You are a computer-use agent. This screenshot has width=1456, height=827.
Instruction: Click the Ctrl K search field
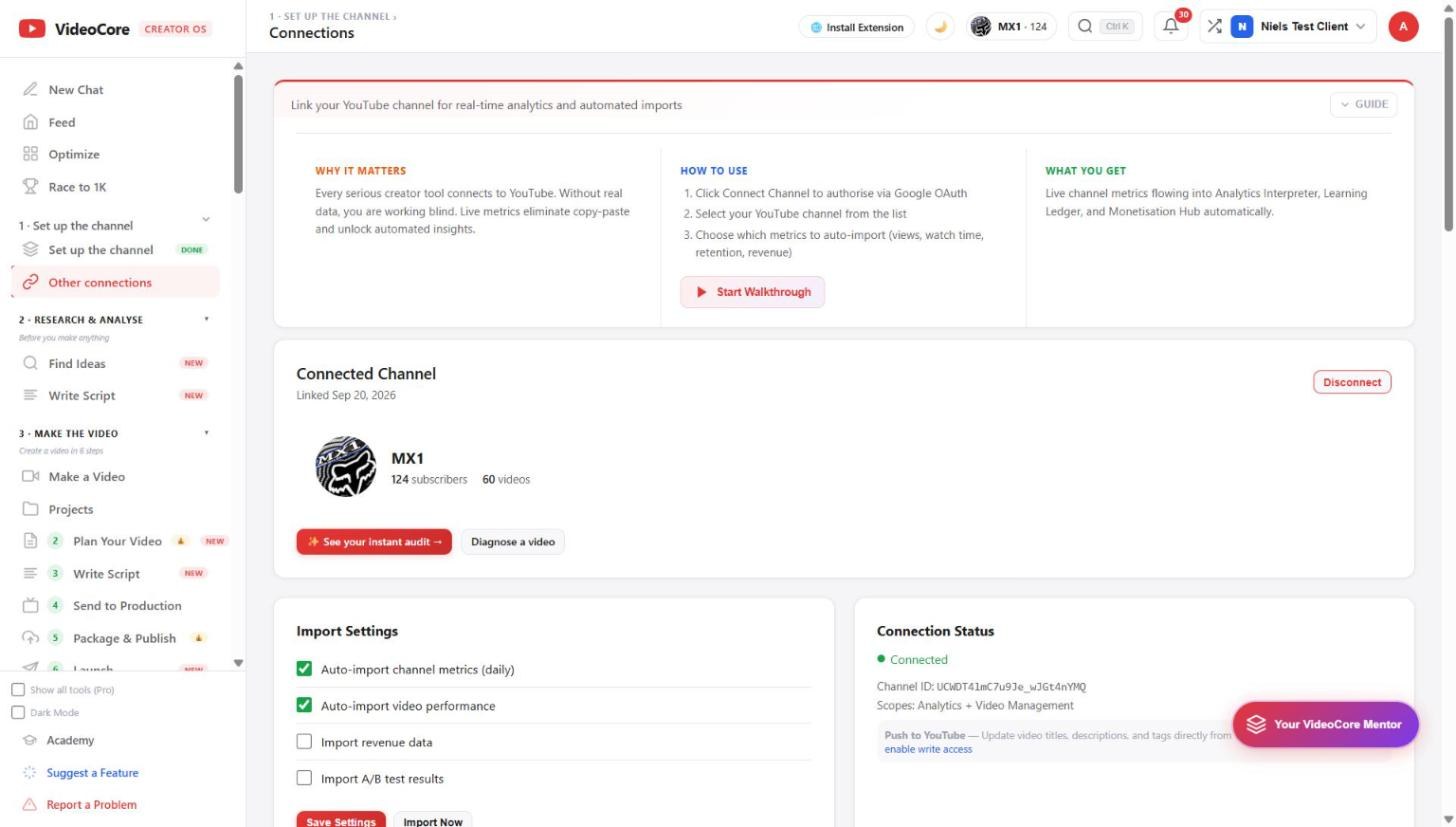(1104, 27)
